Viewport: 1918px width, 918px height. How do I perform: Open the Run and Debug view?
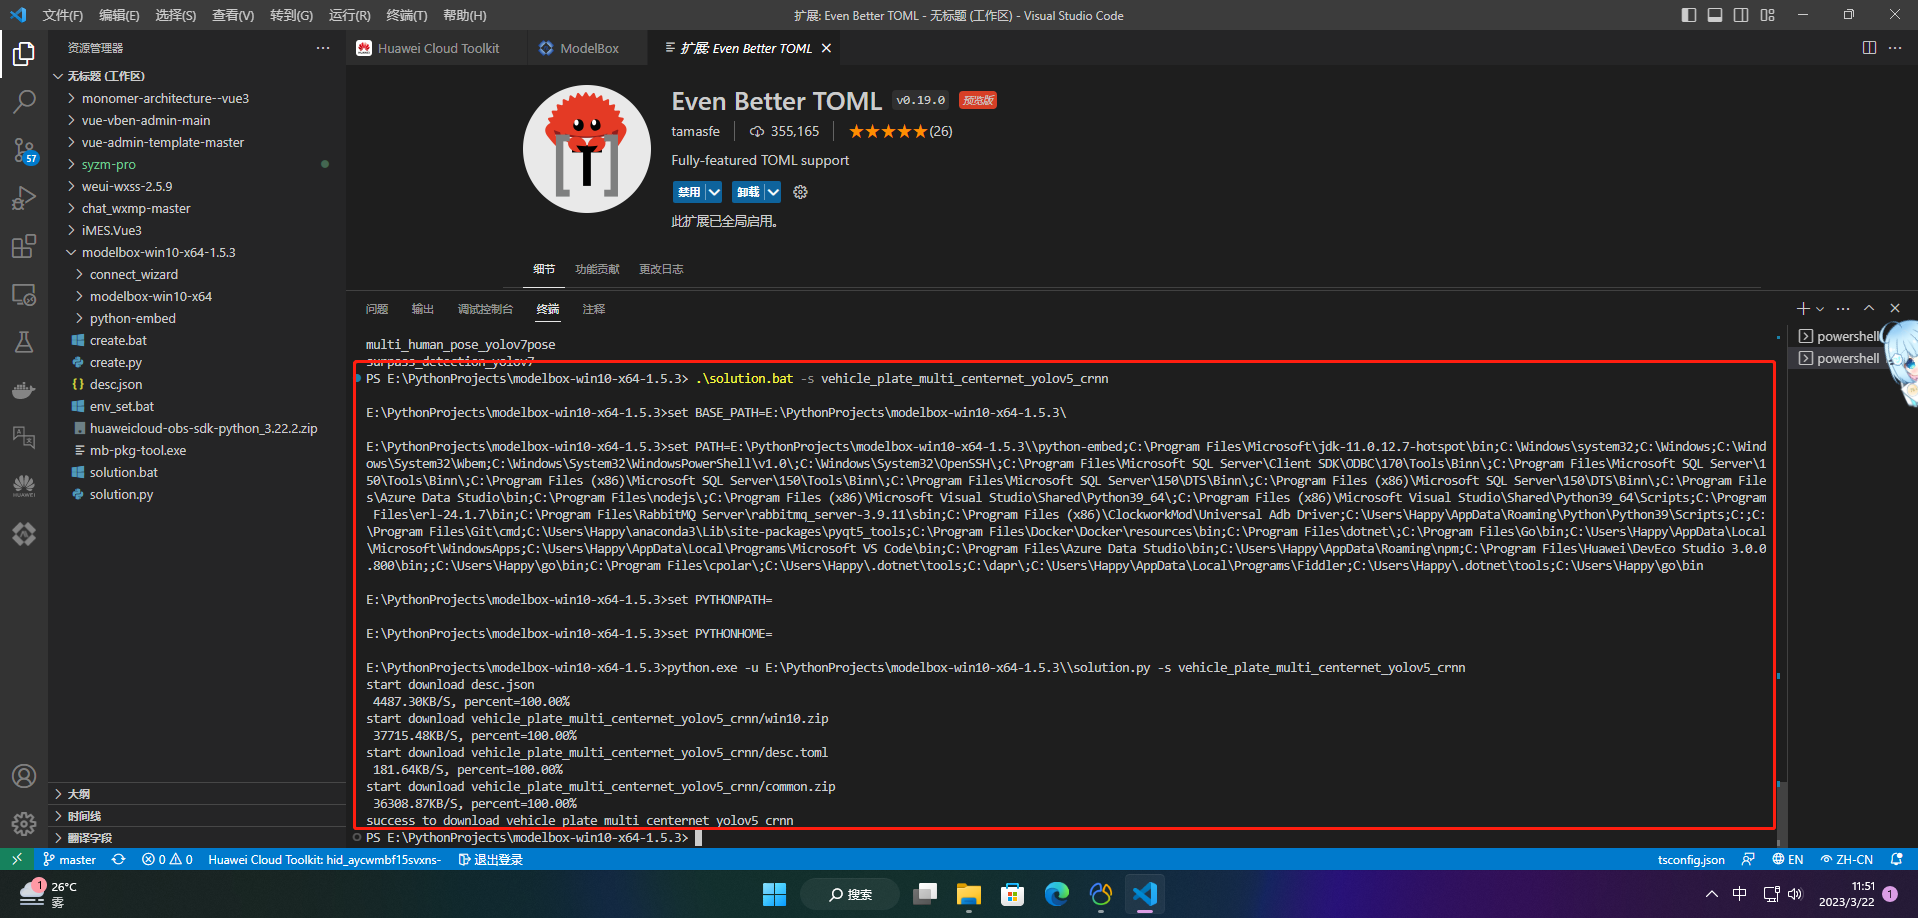(x=24, y=198)
